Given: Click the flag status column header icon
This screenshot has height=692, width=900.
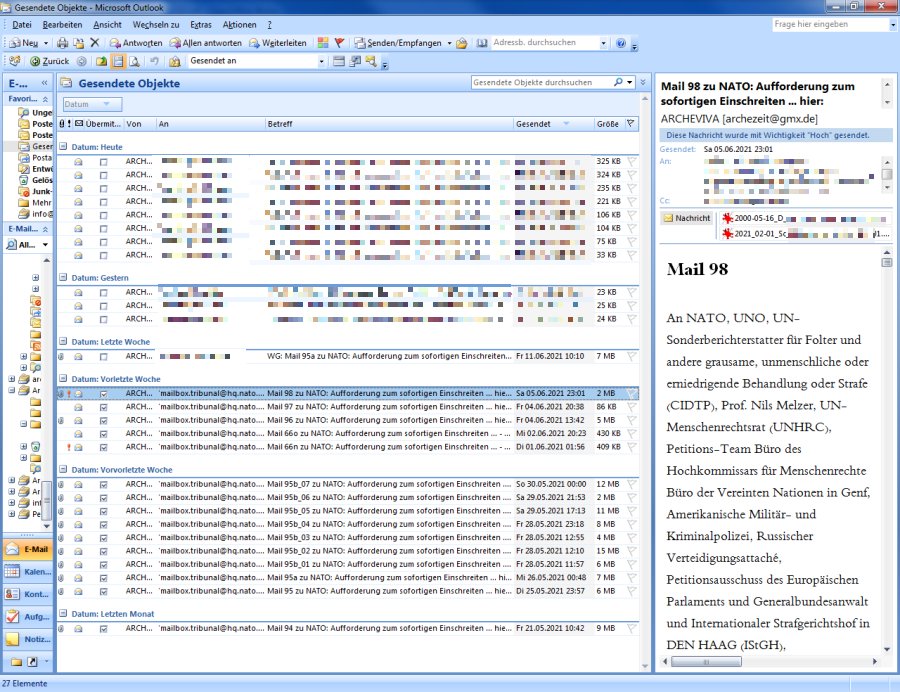Looking at the screenshot, I should coord(631,124).
